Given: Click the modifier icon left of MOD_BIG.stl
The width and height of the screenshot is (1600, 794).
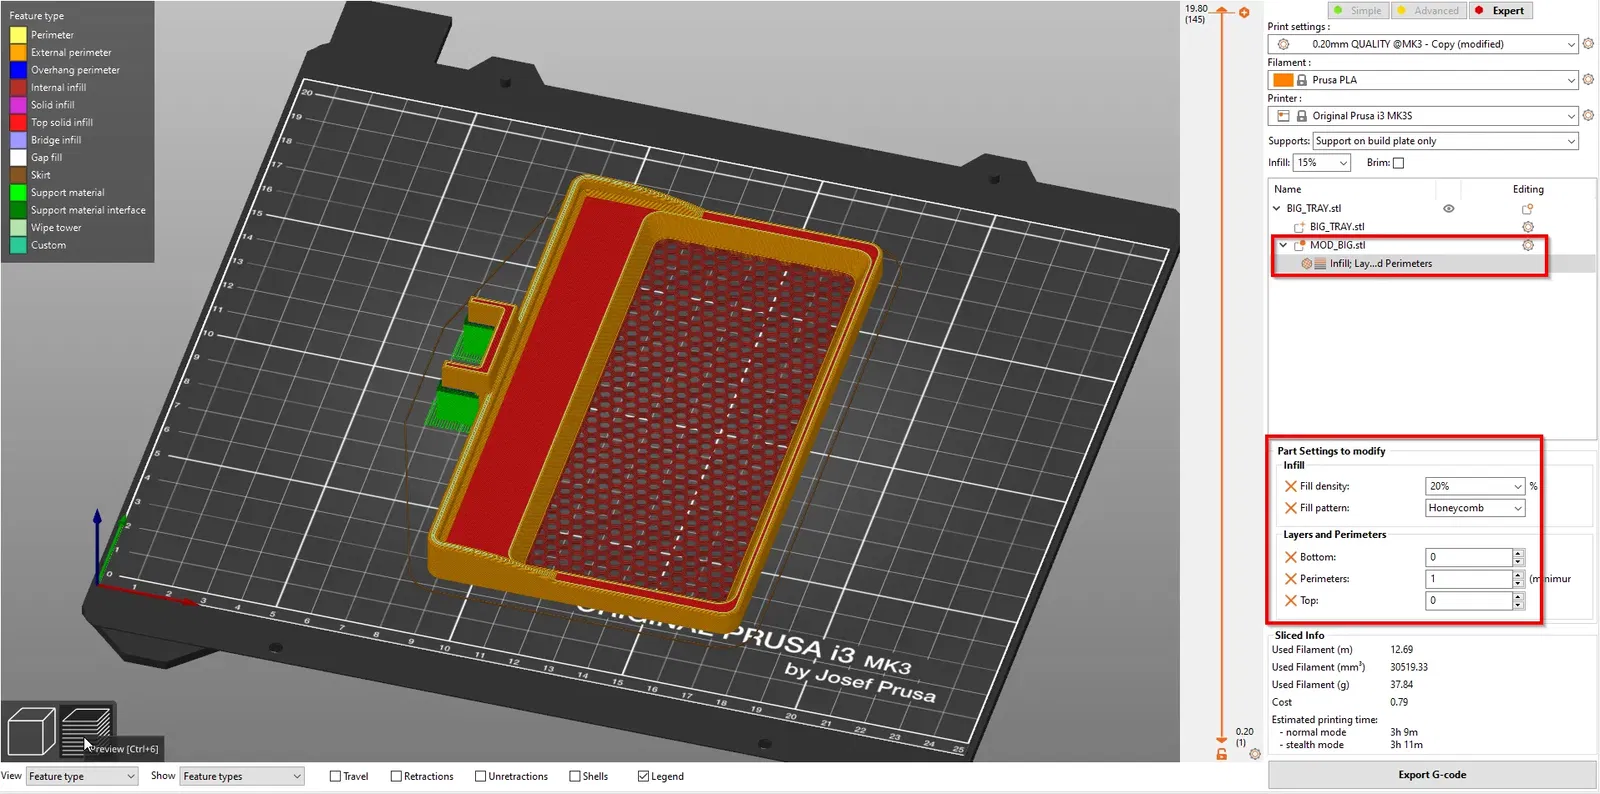Looking at the screenshot, I should 1300,245.
